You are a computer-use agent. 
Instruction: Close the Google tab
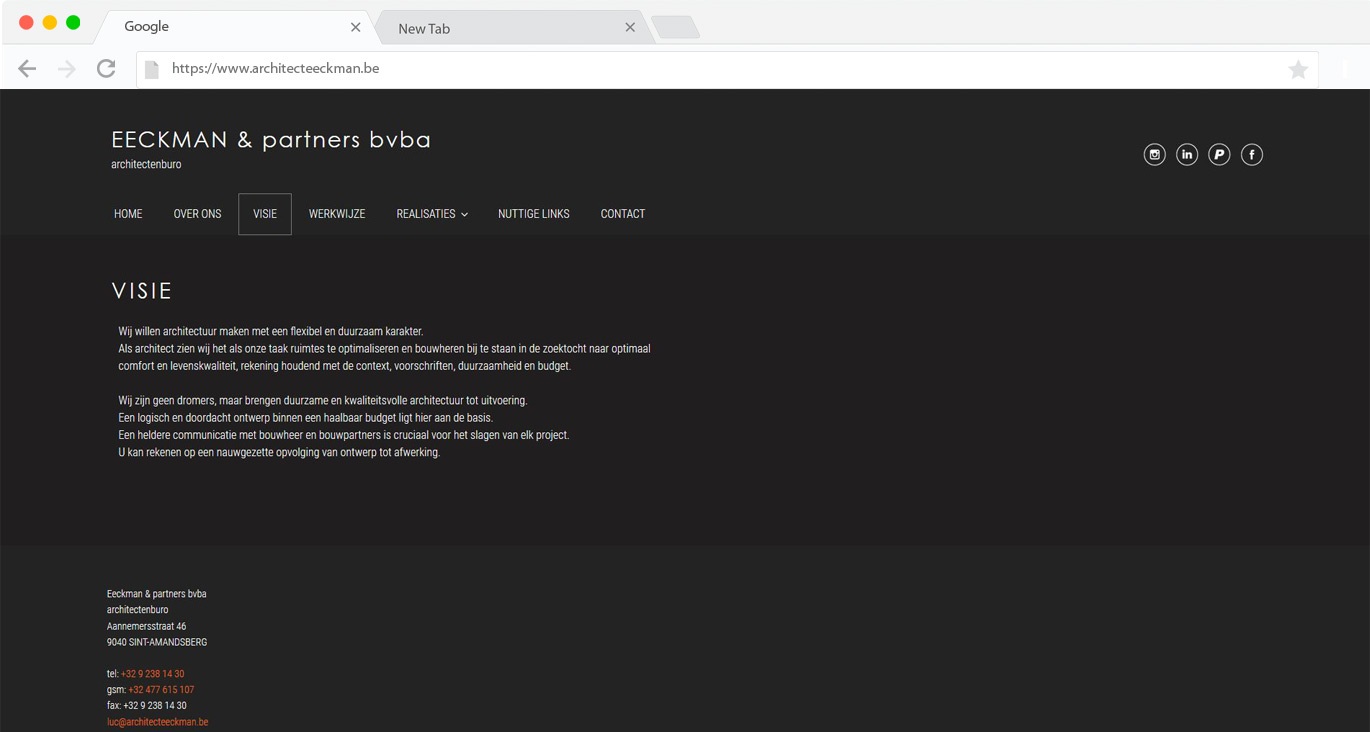point(355,27)
